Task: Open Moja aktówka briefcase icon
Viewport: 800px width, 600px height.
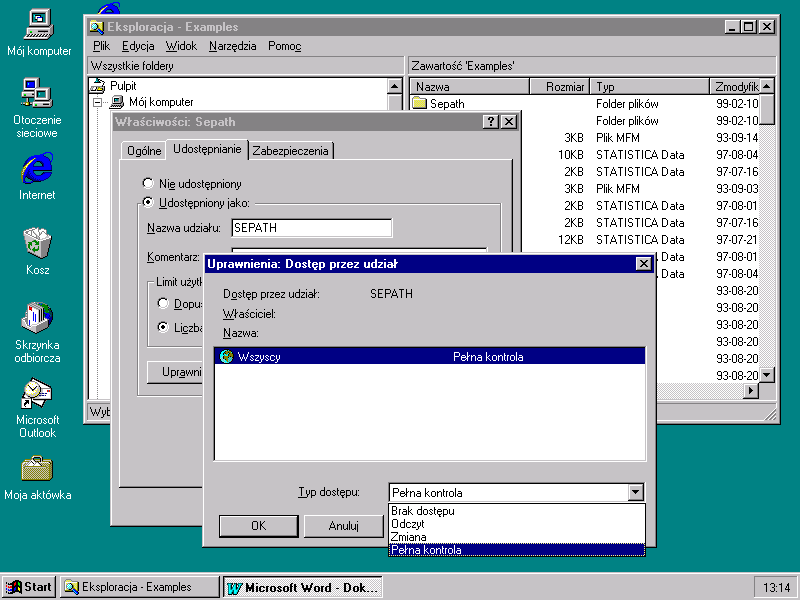Action: click(x=37, y=468)
